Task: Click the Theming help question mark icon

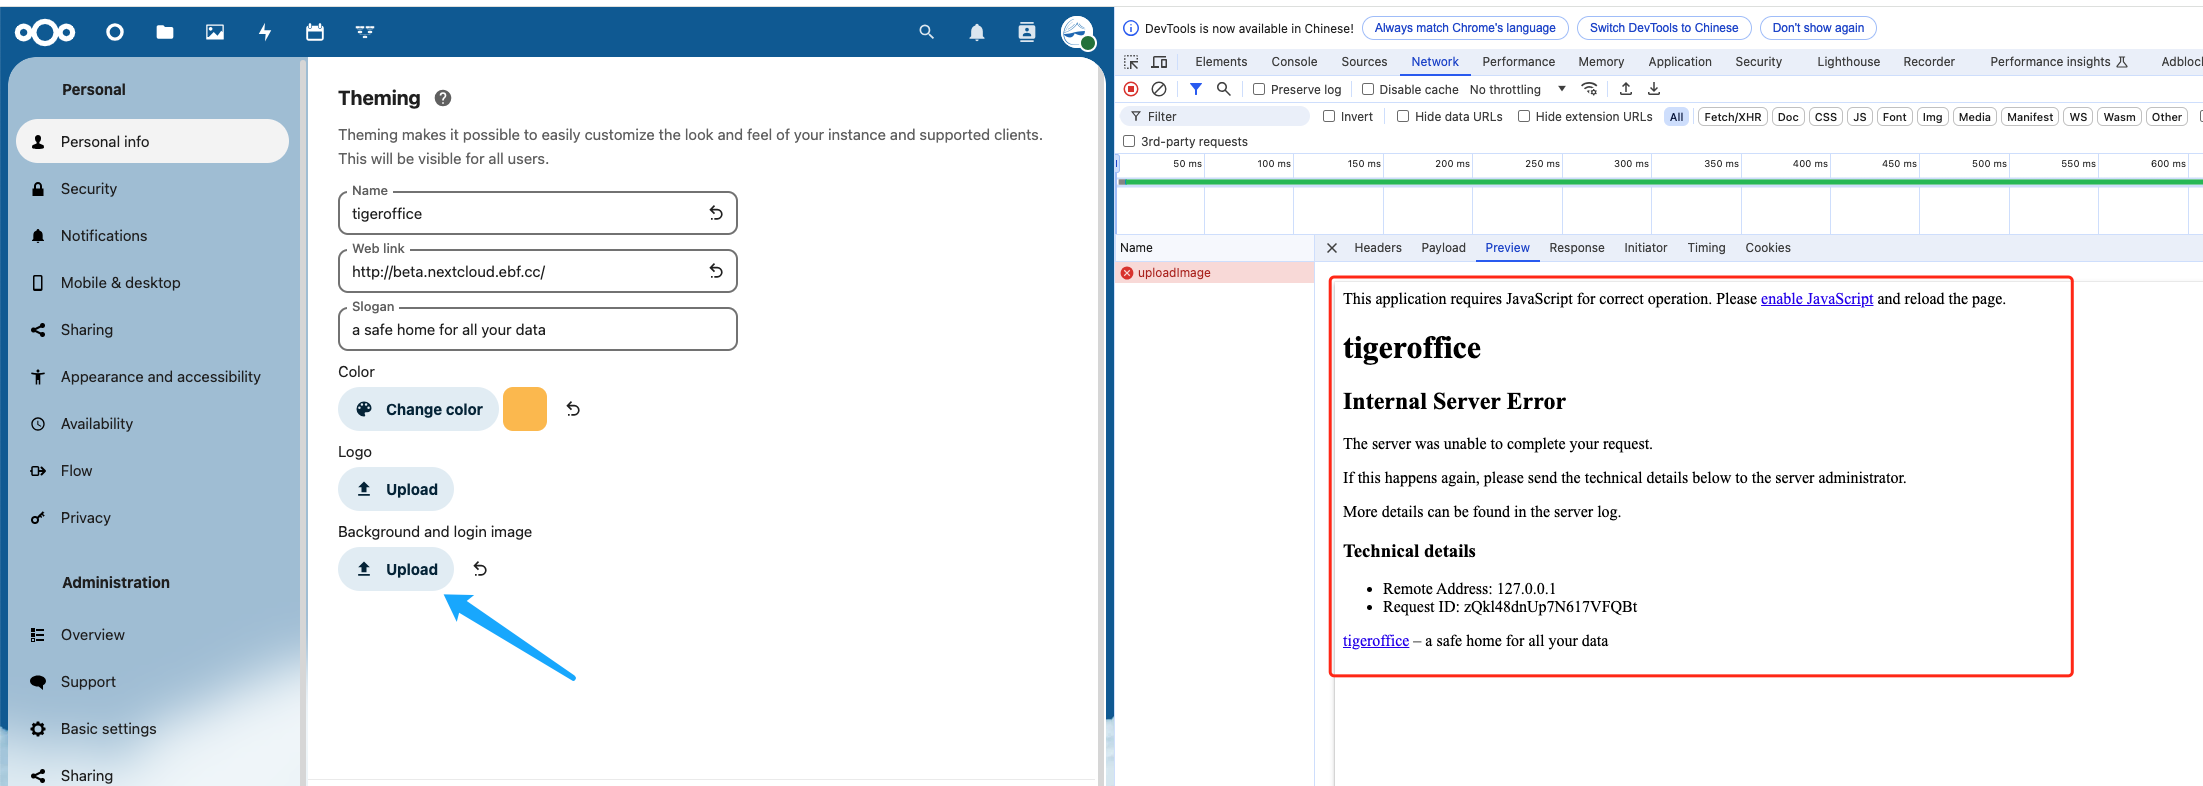Action: pyautogui.click(x=443, y=98)
